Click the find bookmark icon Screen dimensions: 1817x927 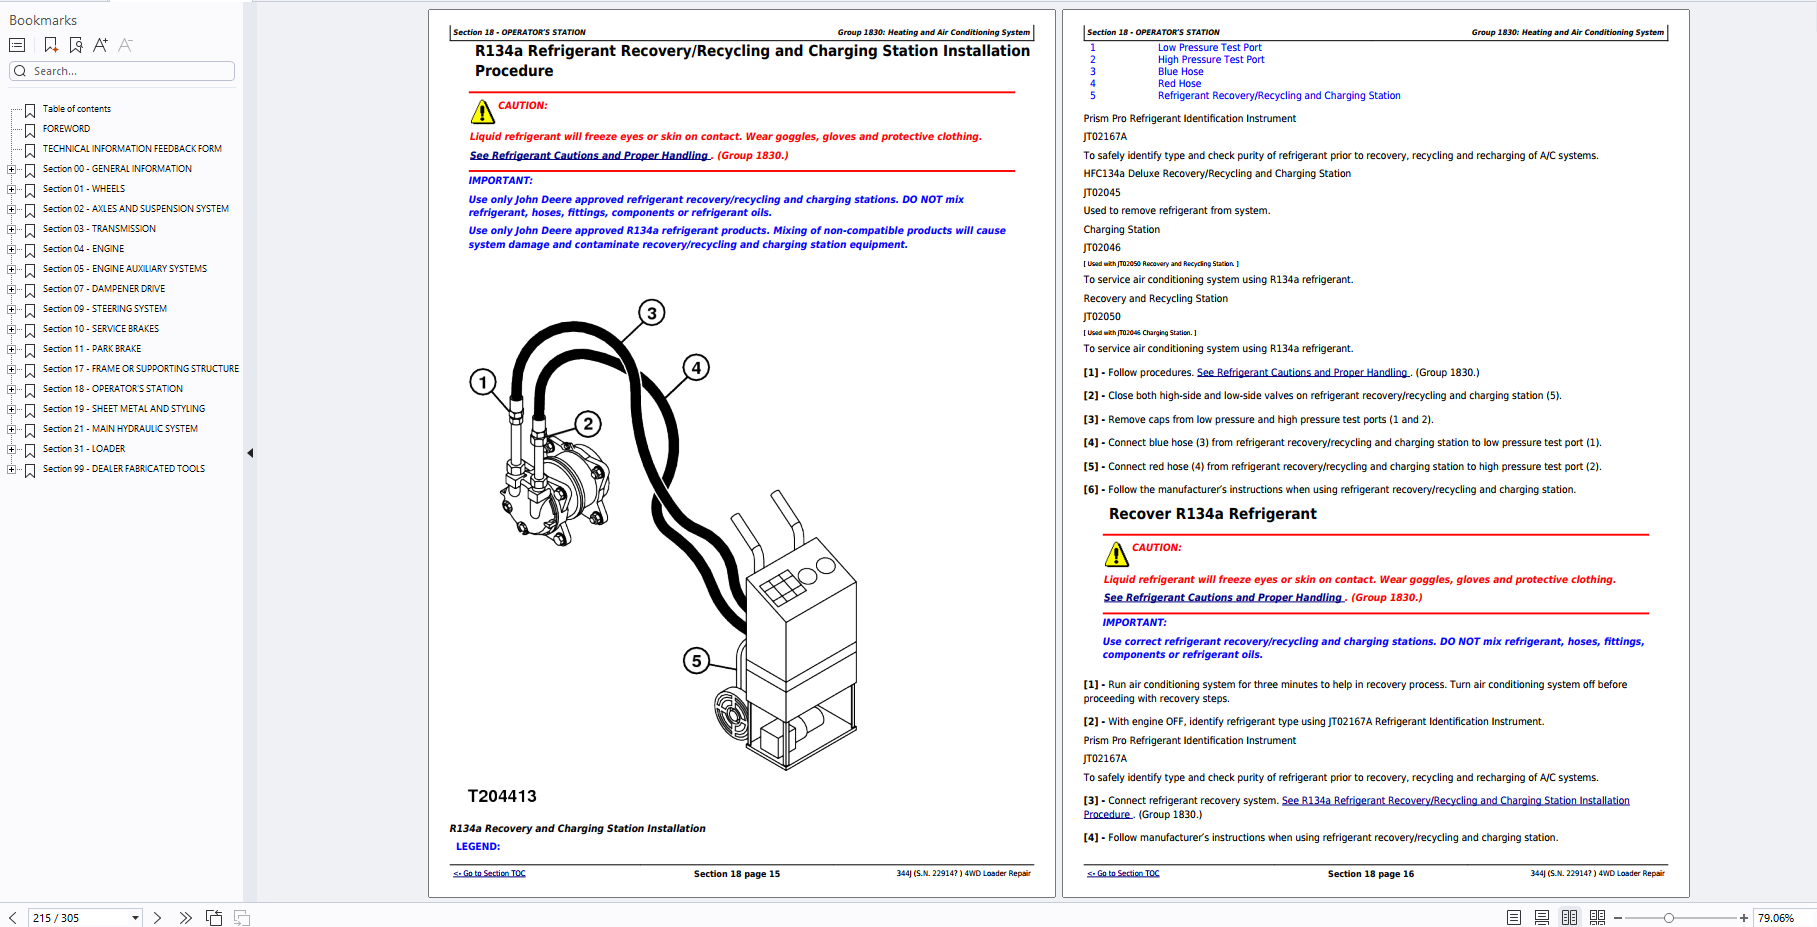(x=76, y=45)
